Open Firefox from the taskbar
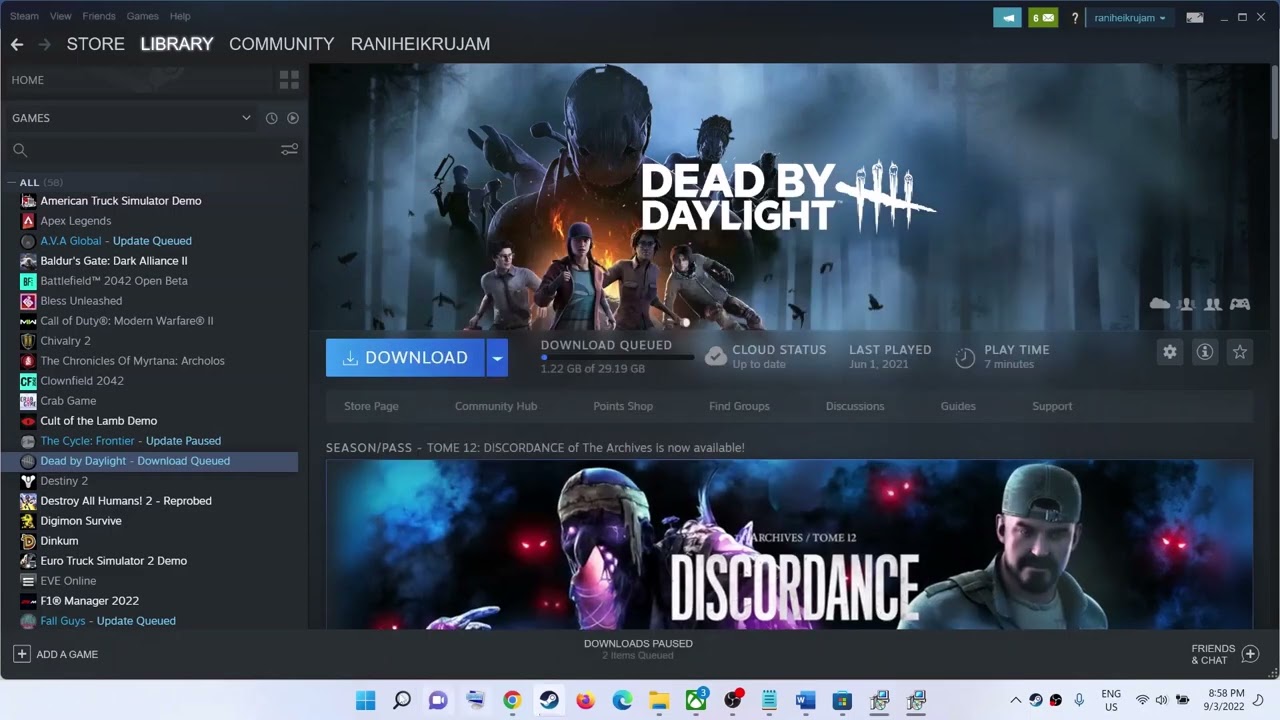Image resolution: width=1280 pixels, height=720 pixels. (x=586, y=700)
